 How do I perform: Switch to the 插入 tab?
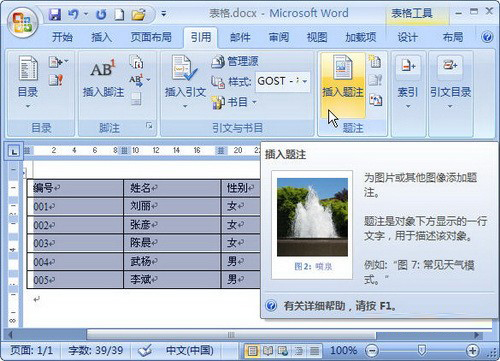102,37
